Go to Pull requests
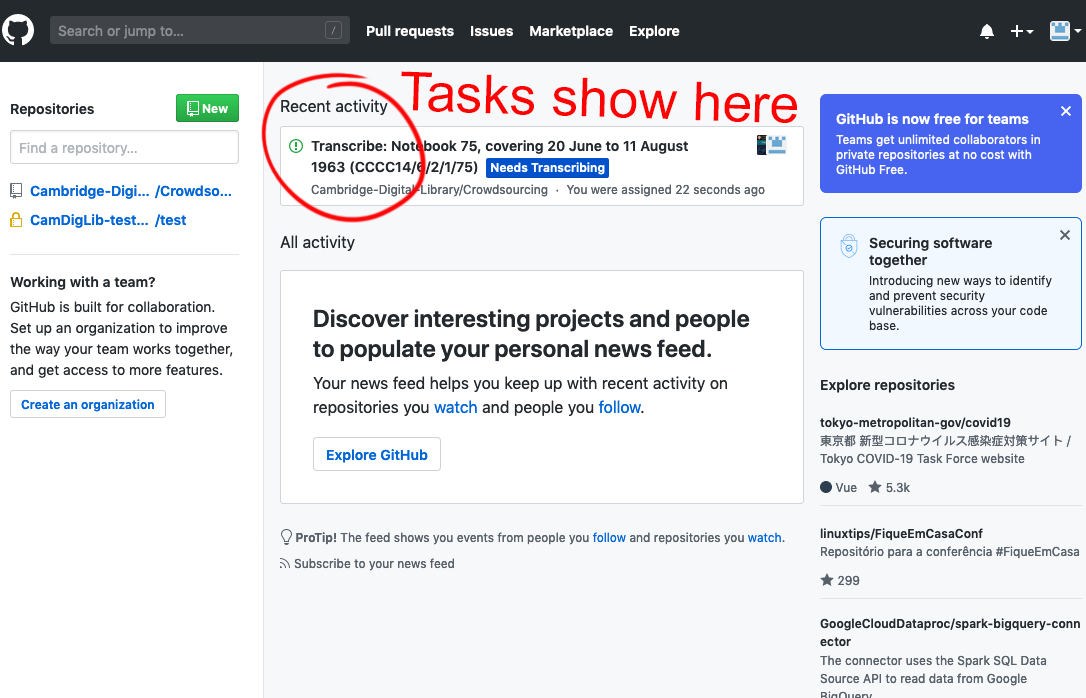Viewport: 1086px width, 698px height. point(410,31)
